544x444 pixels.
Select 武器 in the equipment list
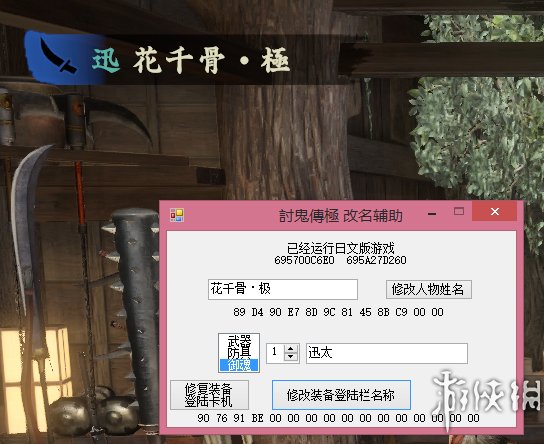click(239, 341)
